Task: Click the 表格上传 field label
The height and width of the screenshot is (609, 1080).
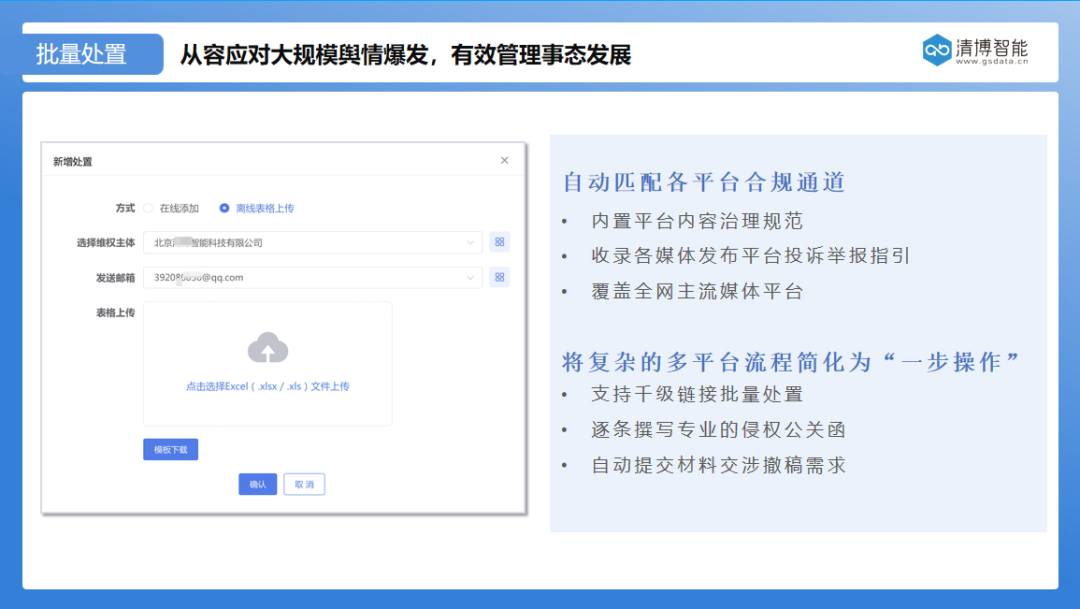Action: 115,313
